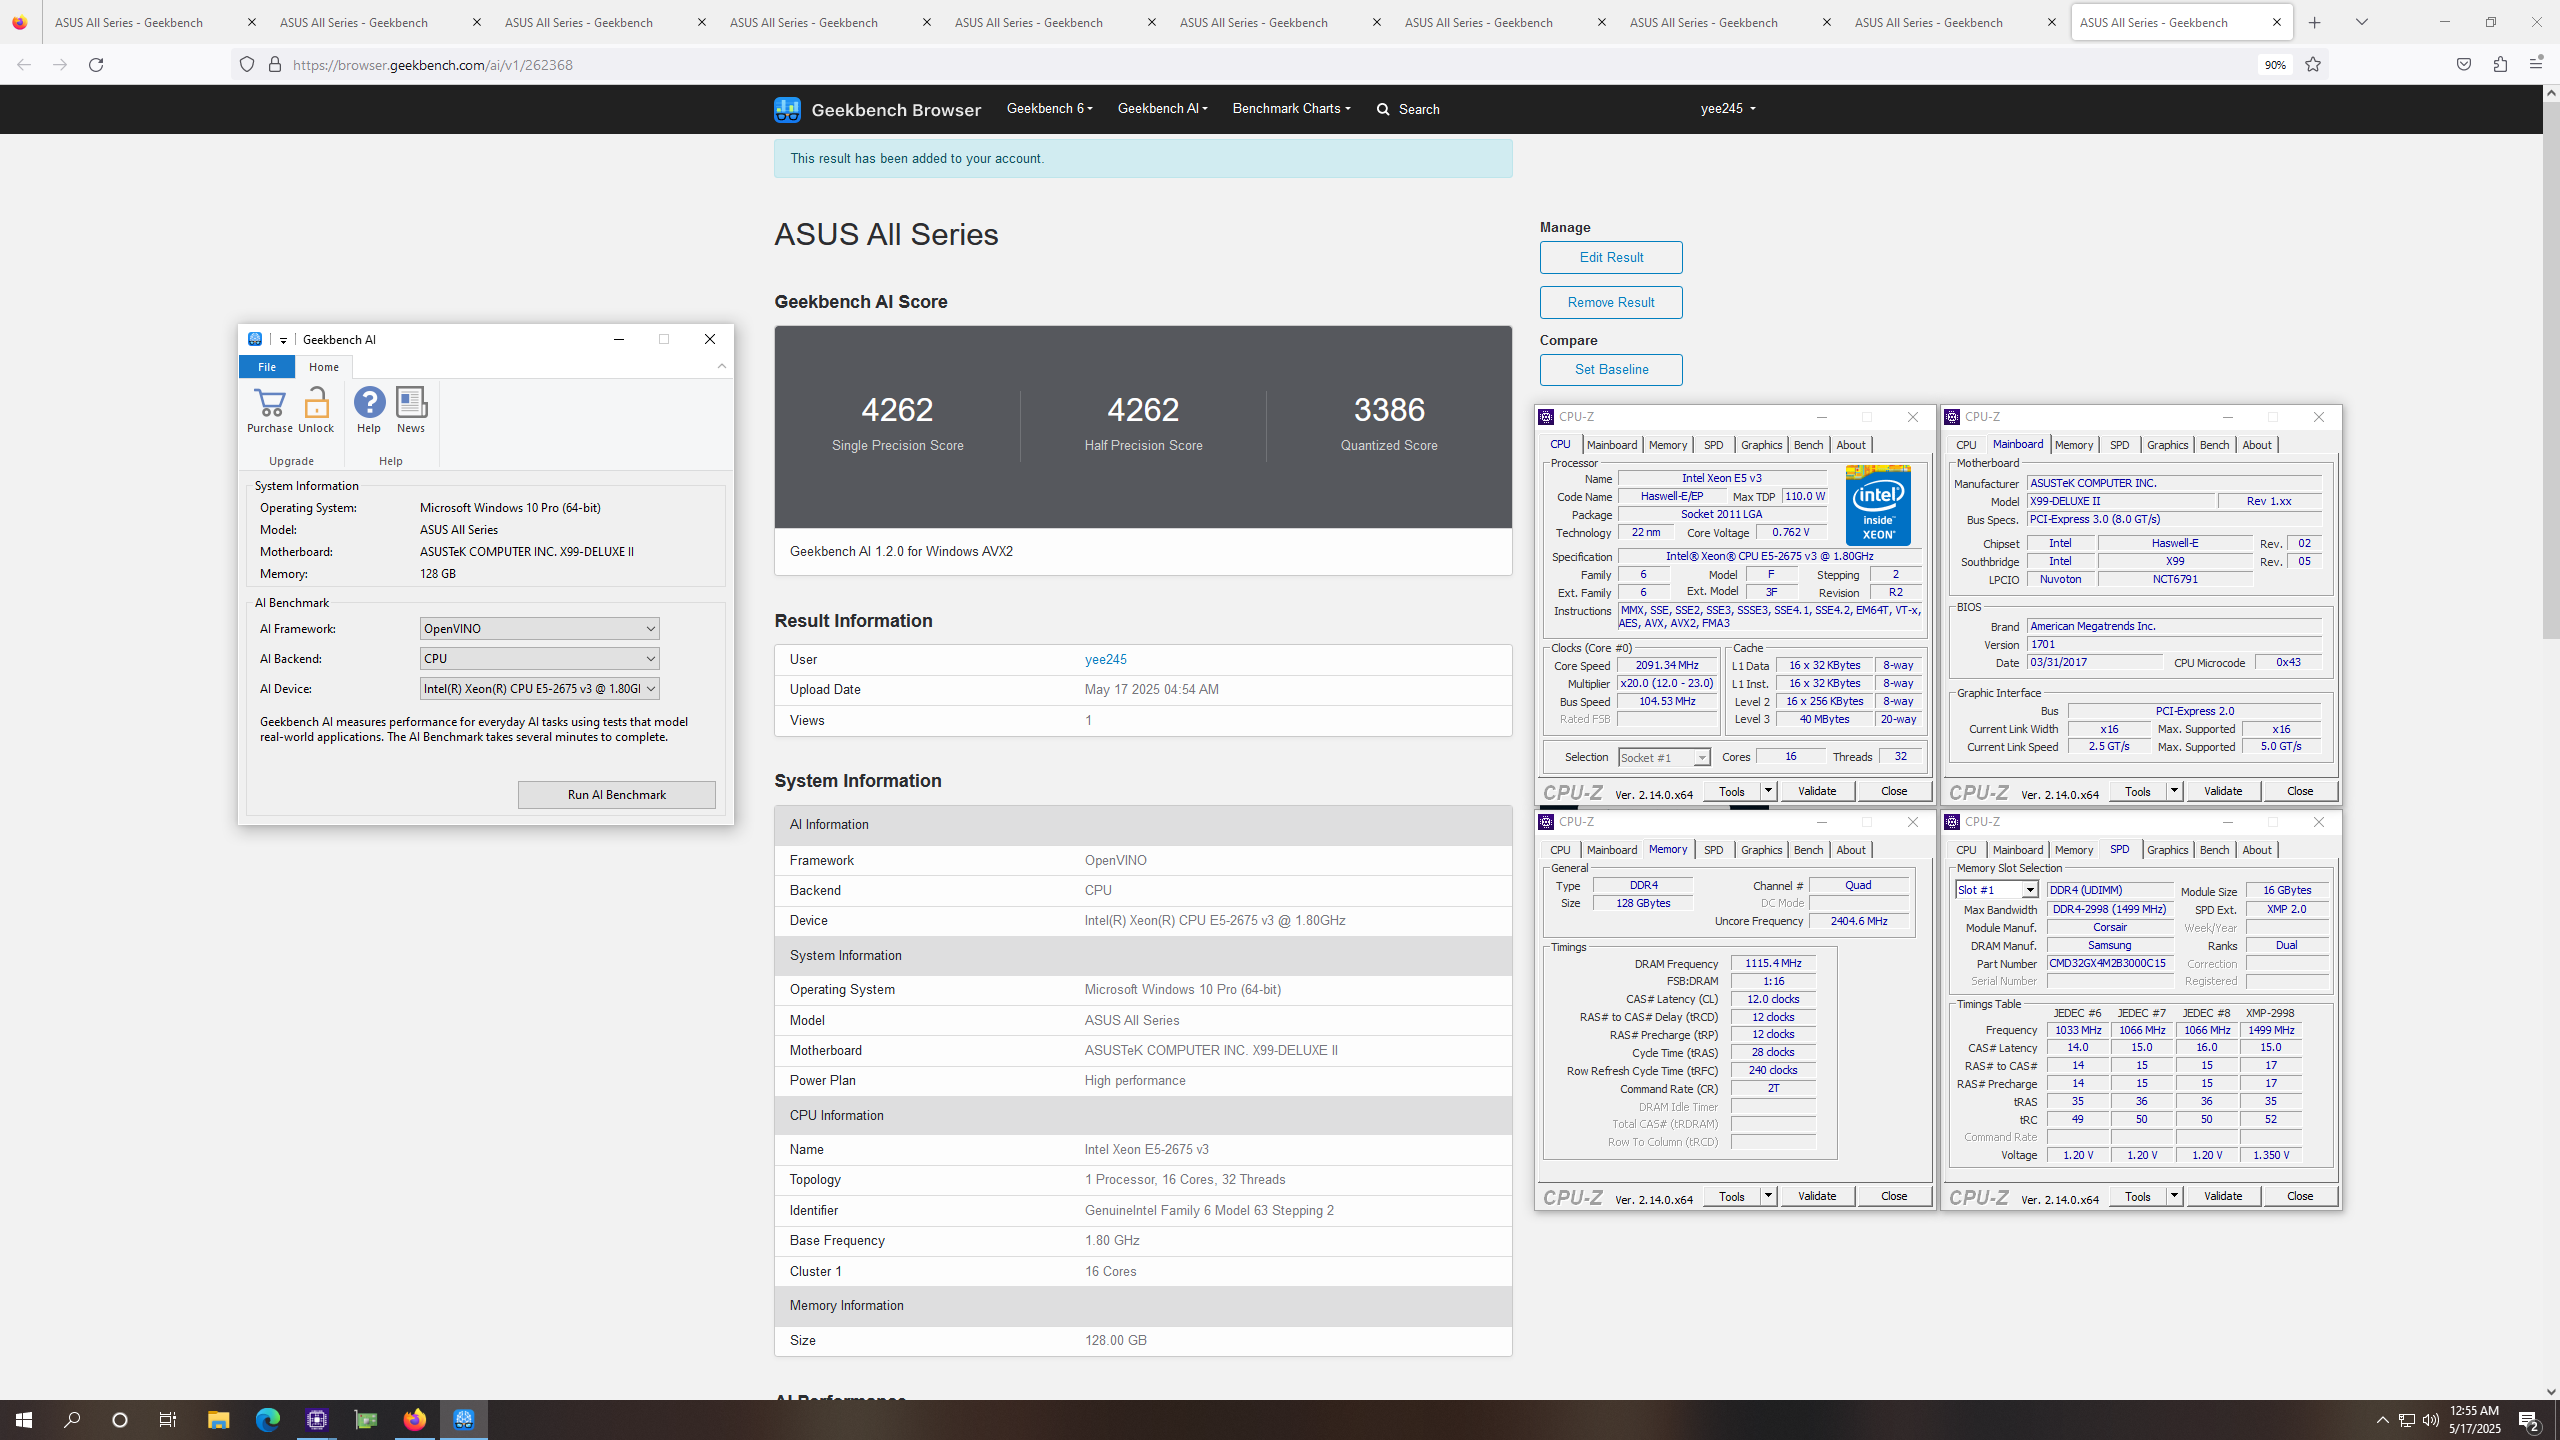Open the Selection Socket #1 dropdown in CPU-Z
The width and height of the screenshot is (2560, 1440).
point(1664,758)
